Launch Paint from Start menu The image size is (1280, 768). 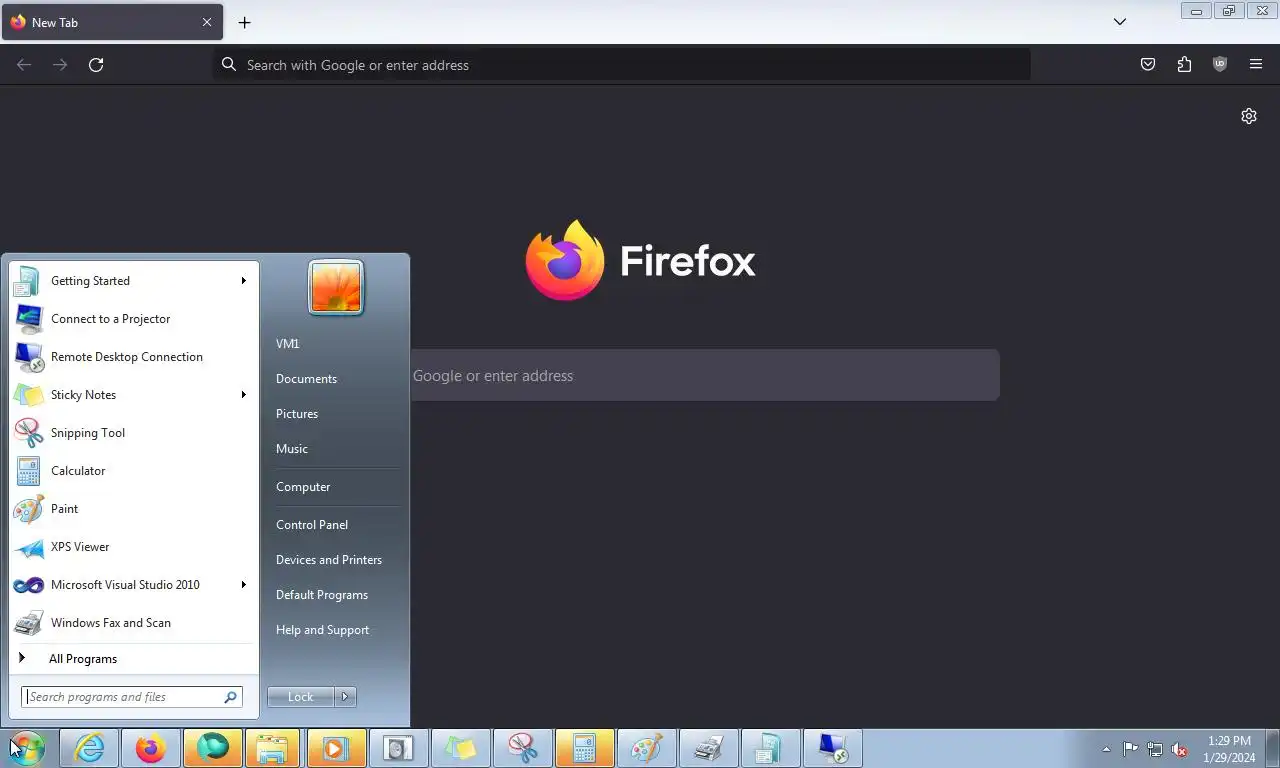coord(134,509)
